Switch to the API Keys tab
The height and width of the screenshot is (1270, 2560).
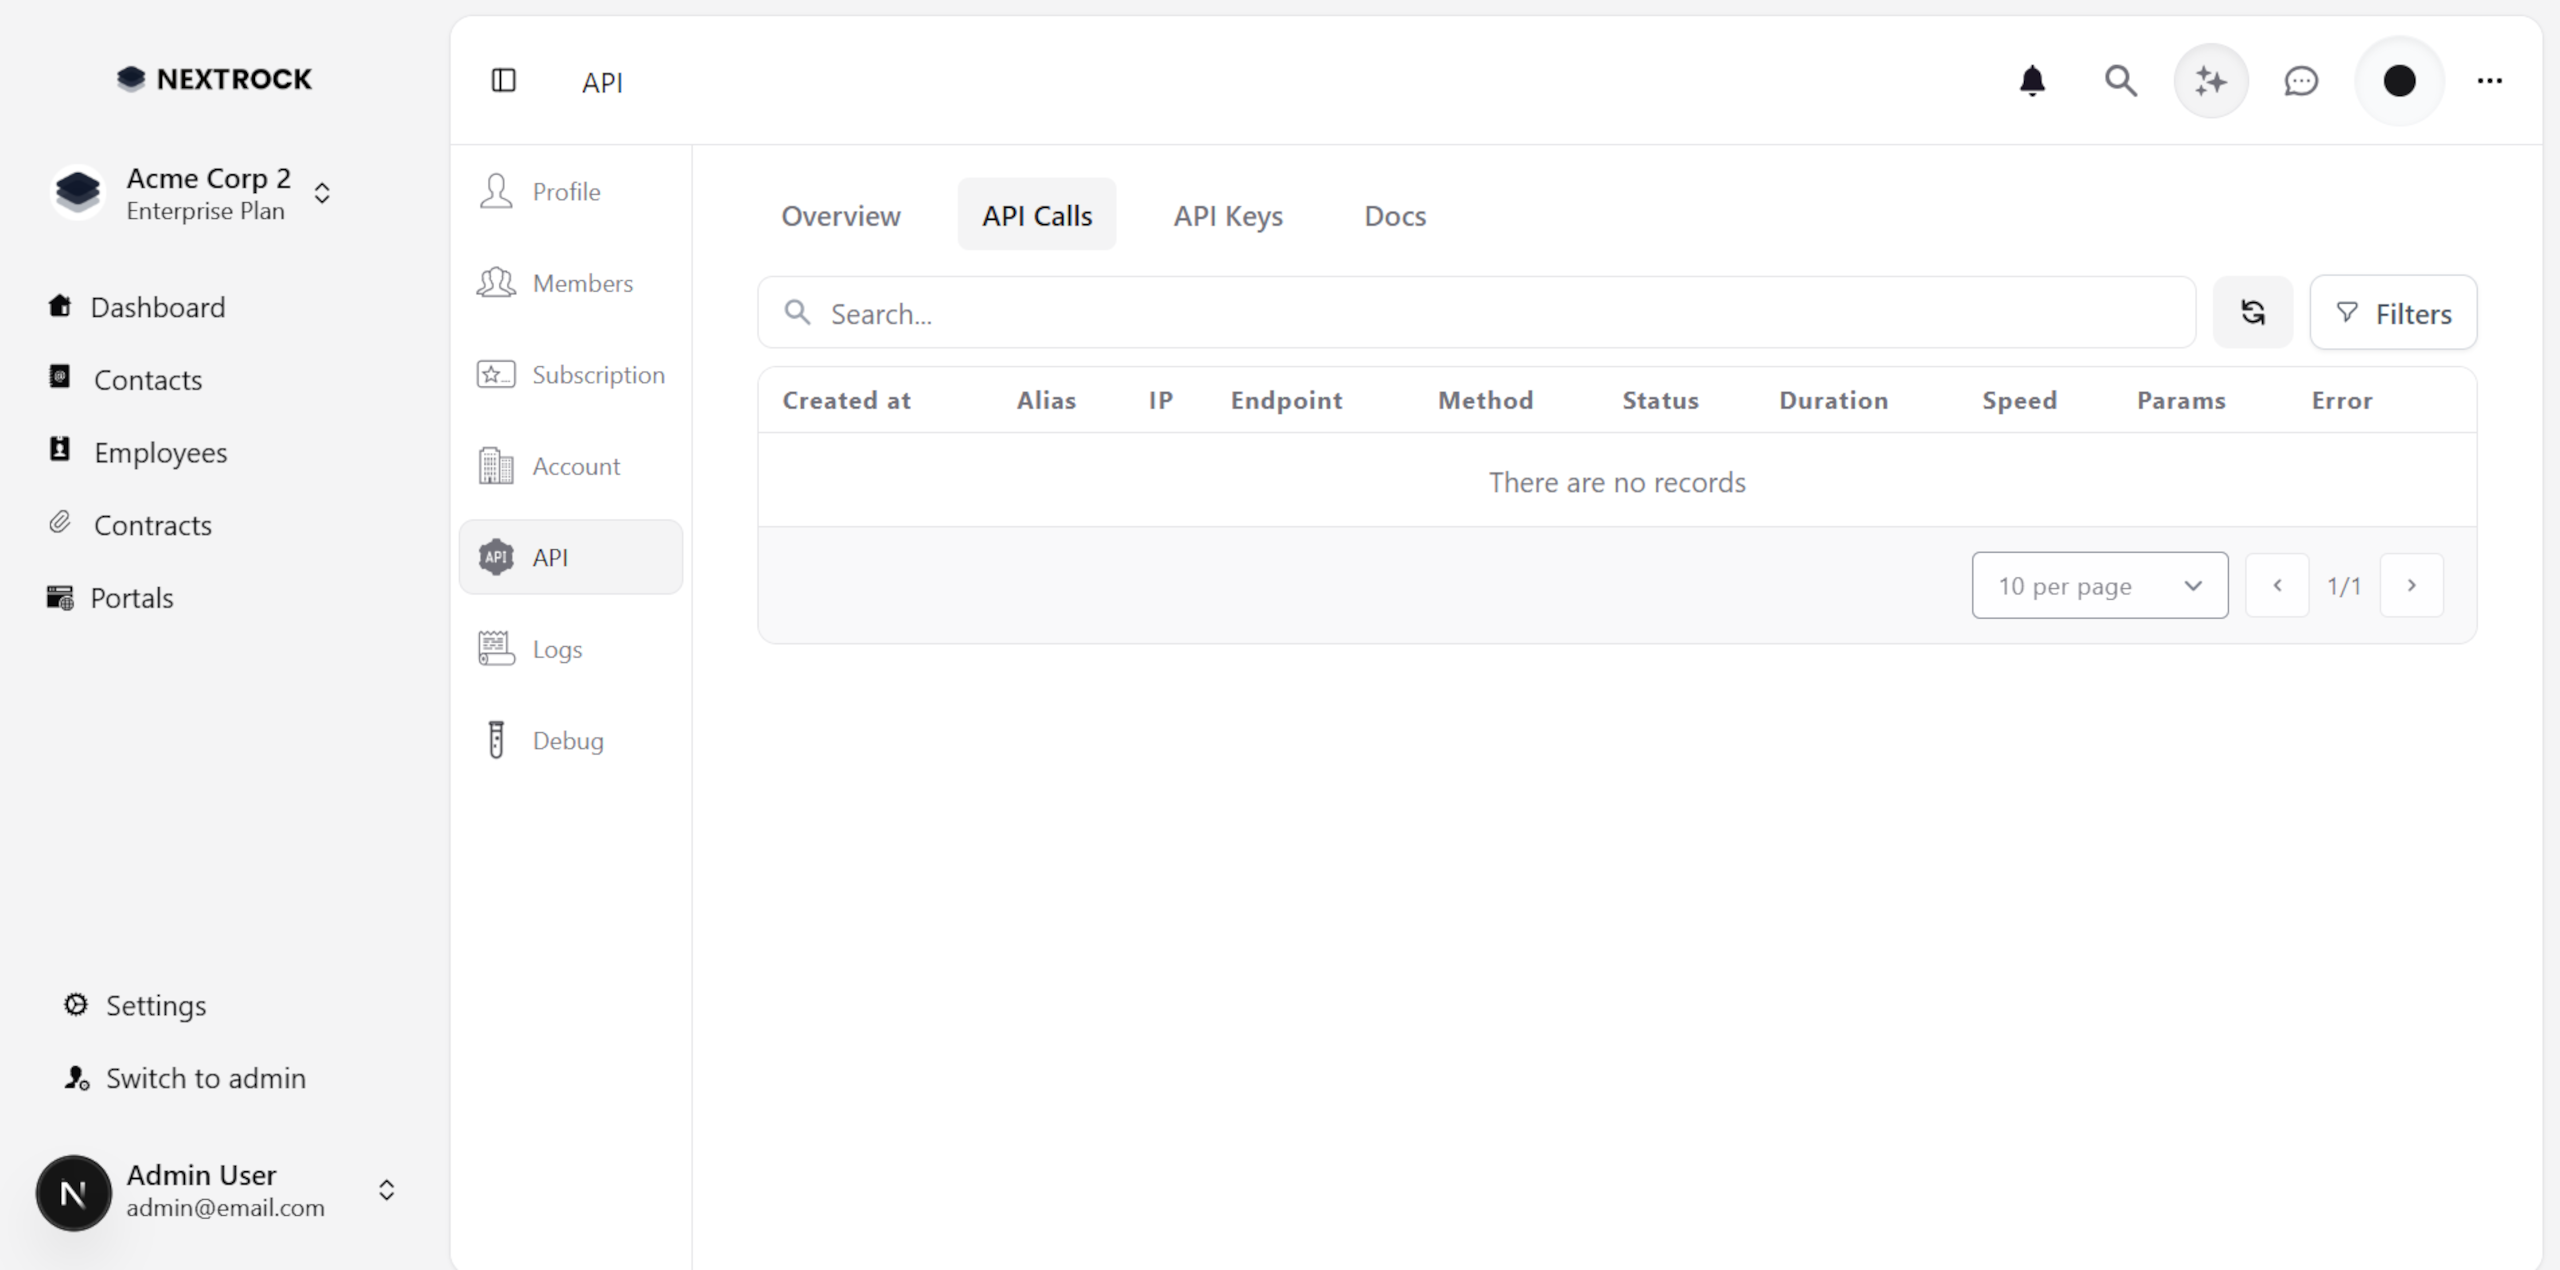[1227, 216]
